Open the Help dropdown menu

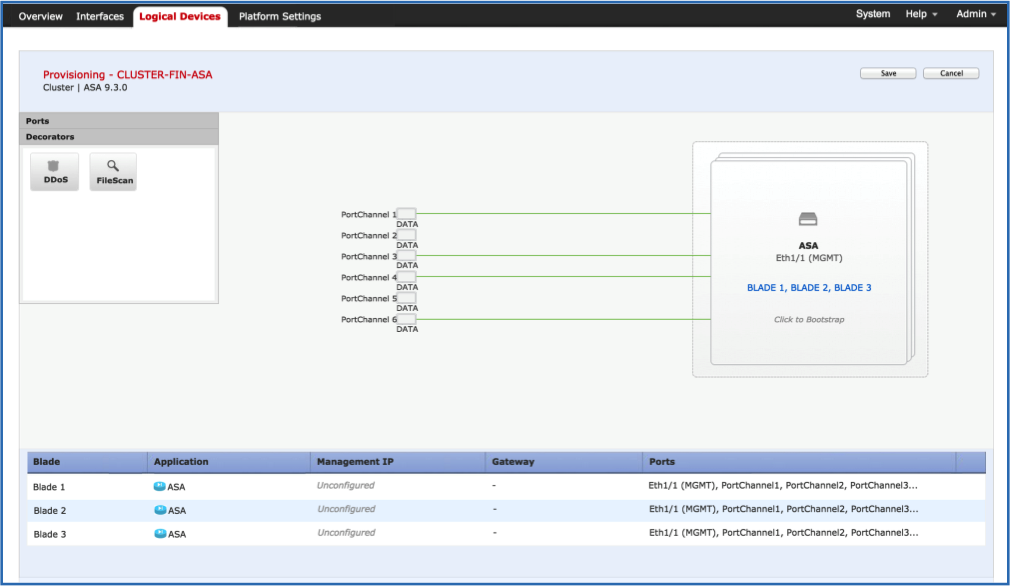pyautogui.click(x=921, y=15)
